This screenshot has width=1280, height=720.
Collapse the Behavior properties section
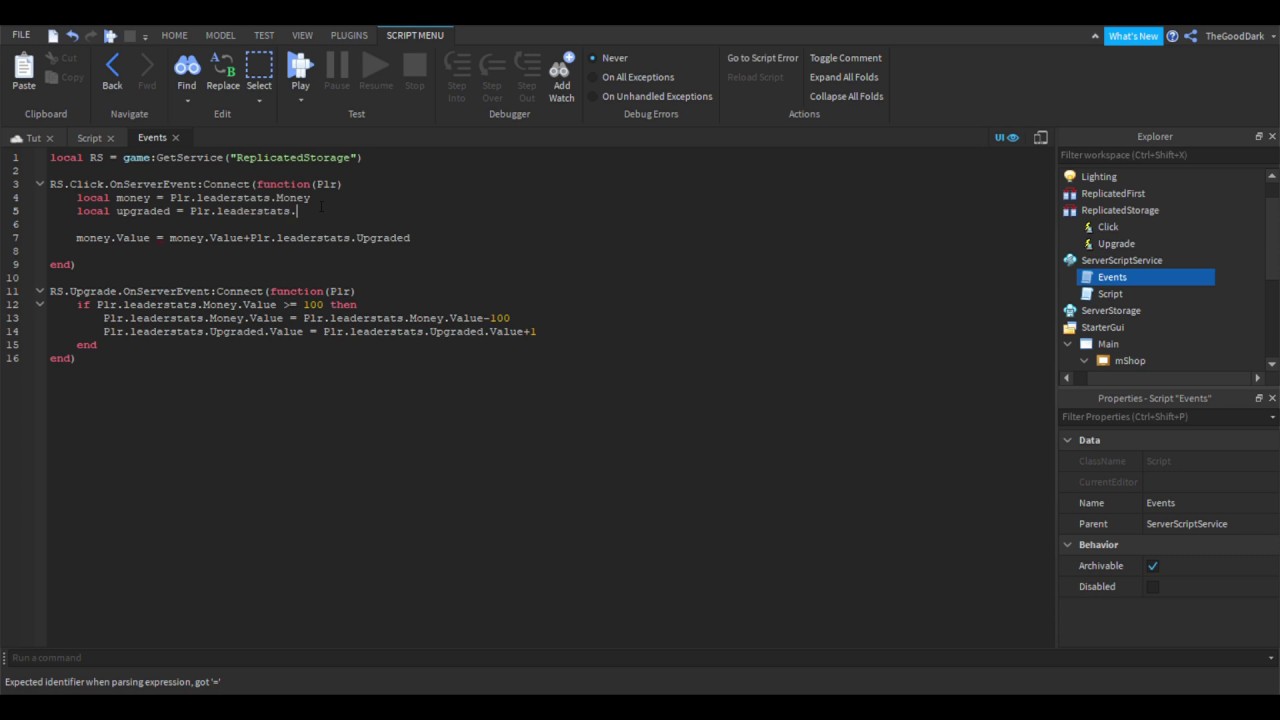pos(1067,545)
